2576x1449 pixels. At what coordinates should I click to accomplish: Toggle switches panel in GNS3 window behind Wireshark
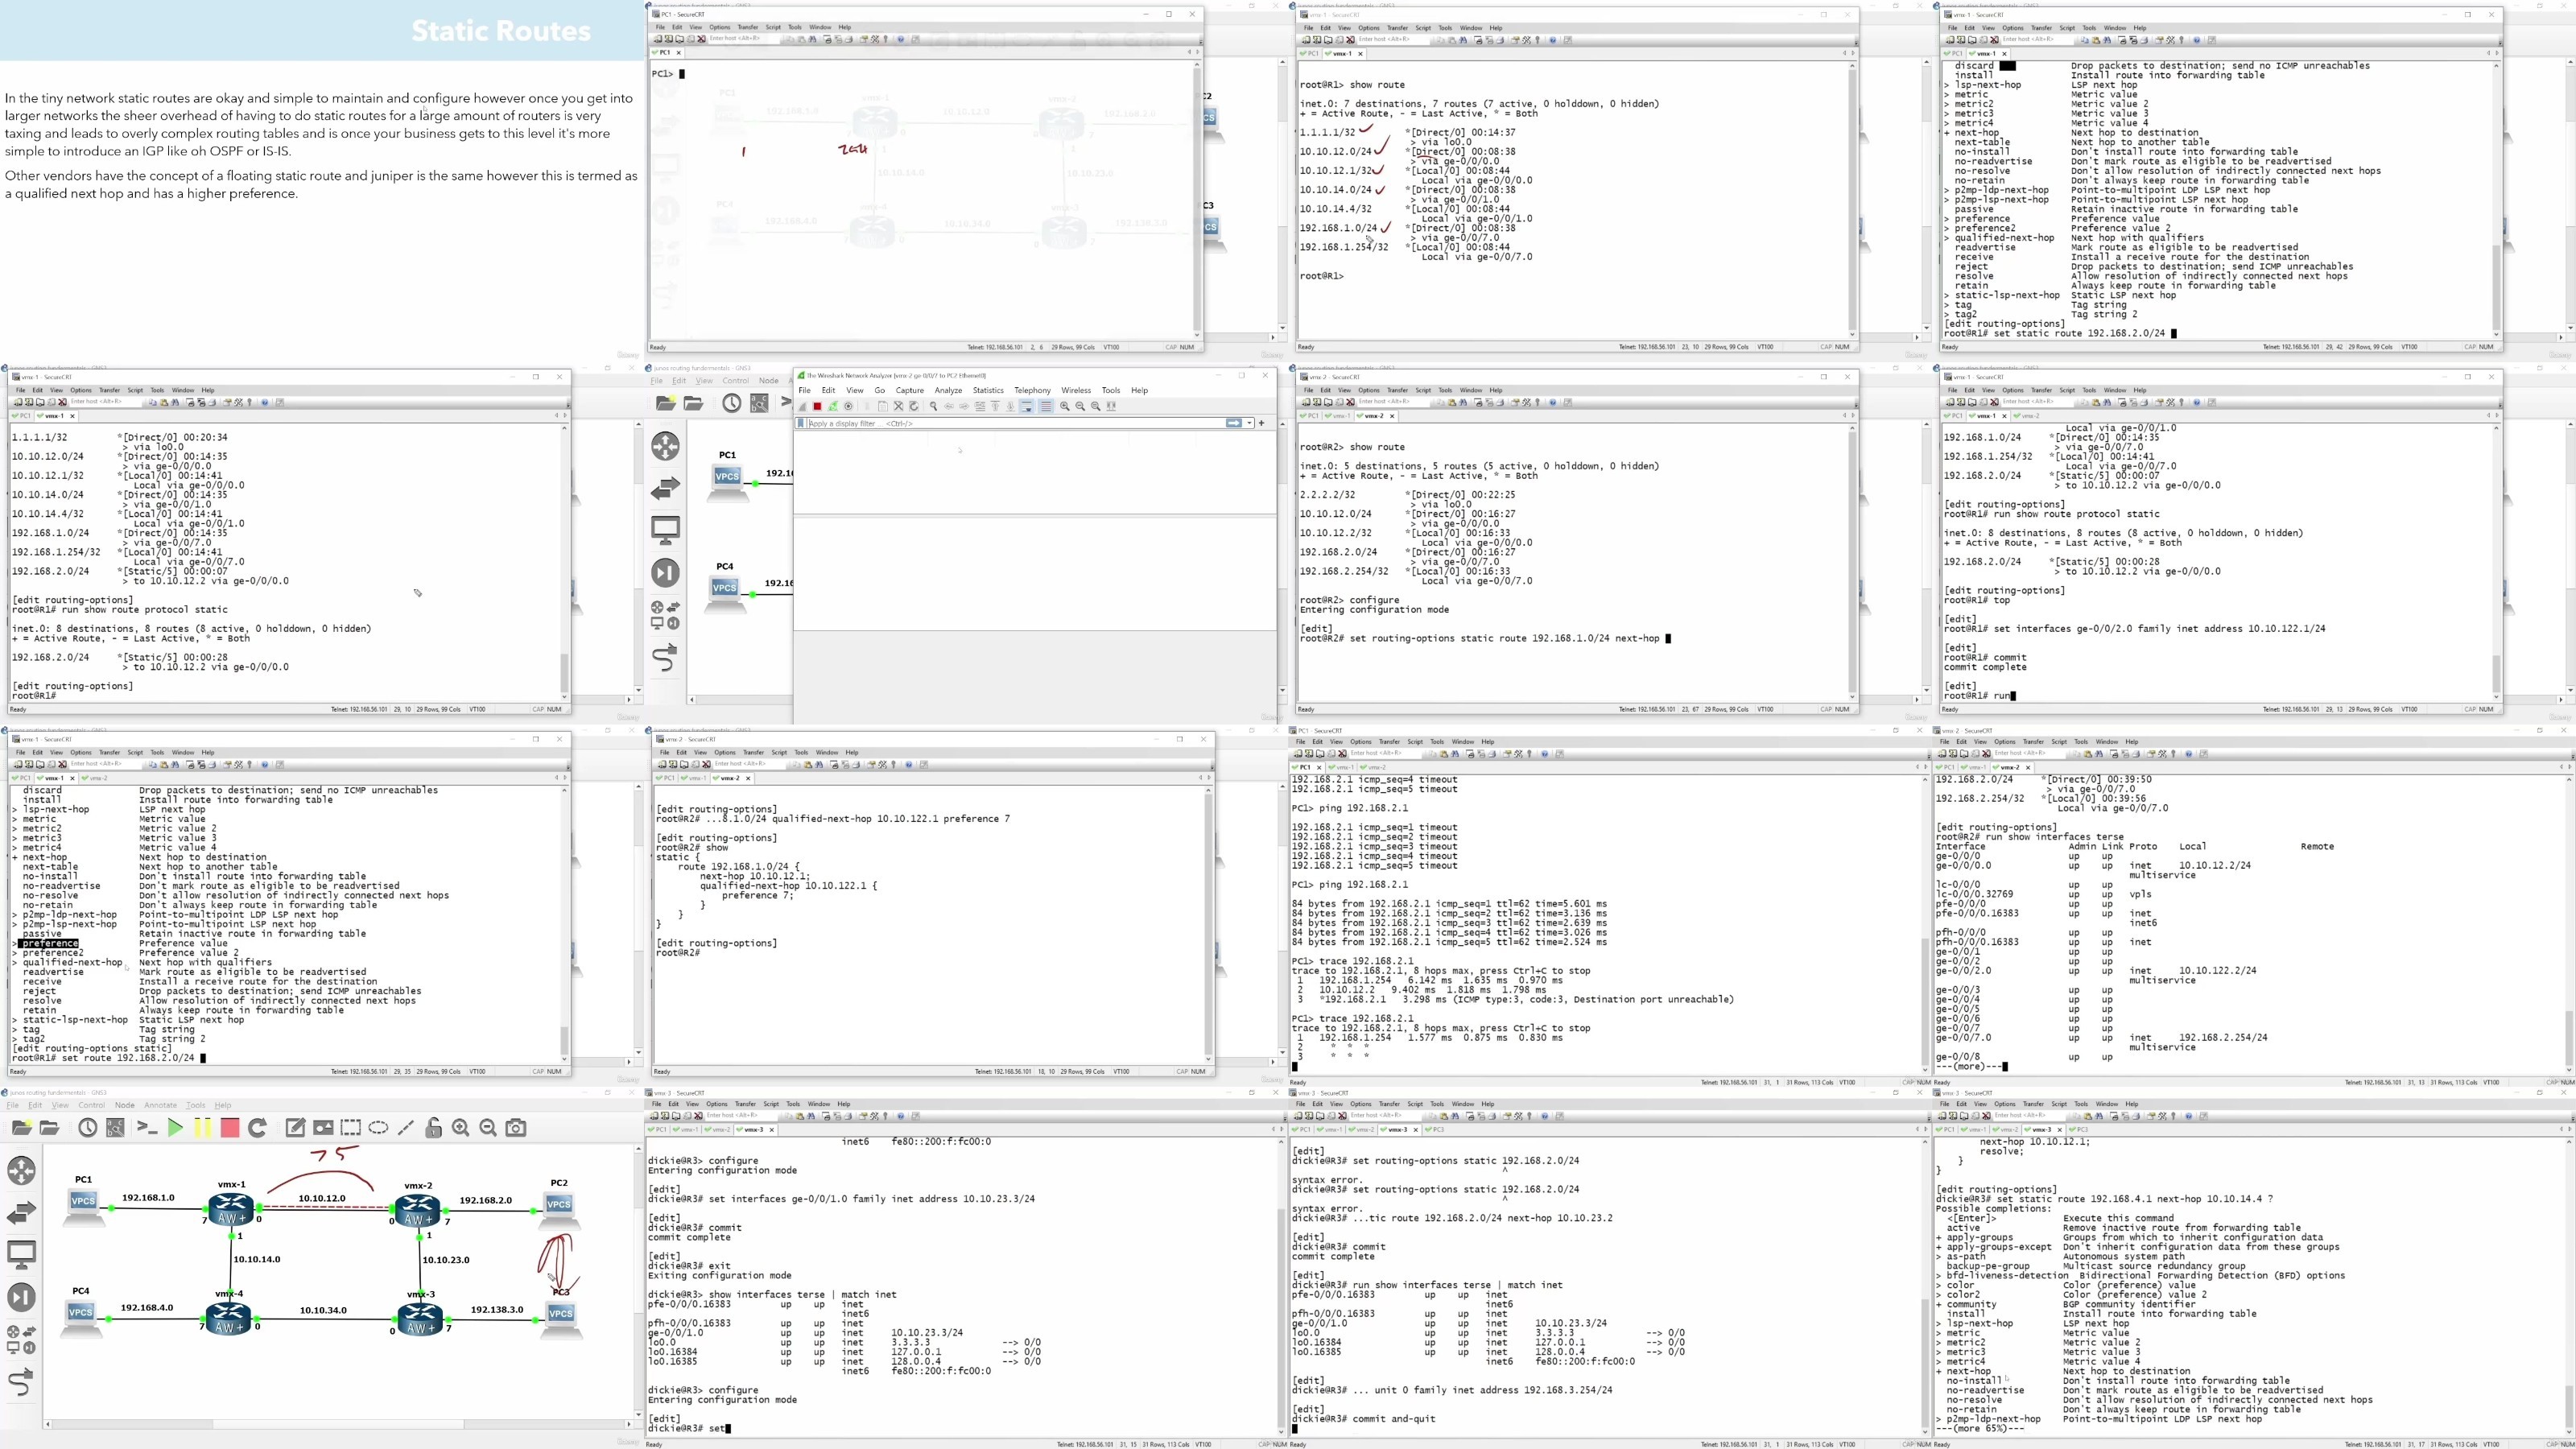(665, 488)
